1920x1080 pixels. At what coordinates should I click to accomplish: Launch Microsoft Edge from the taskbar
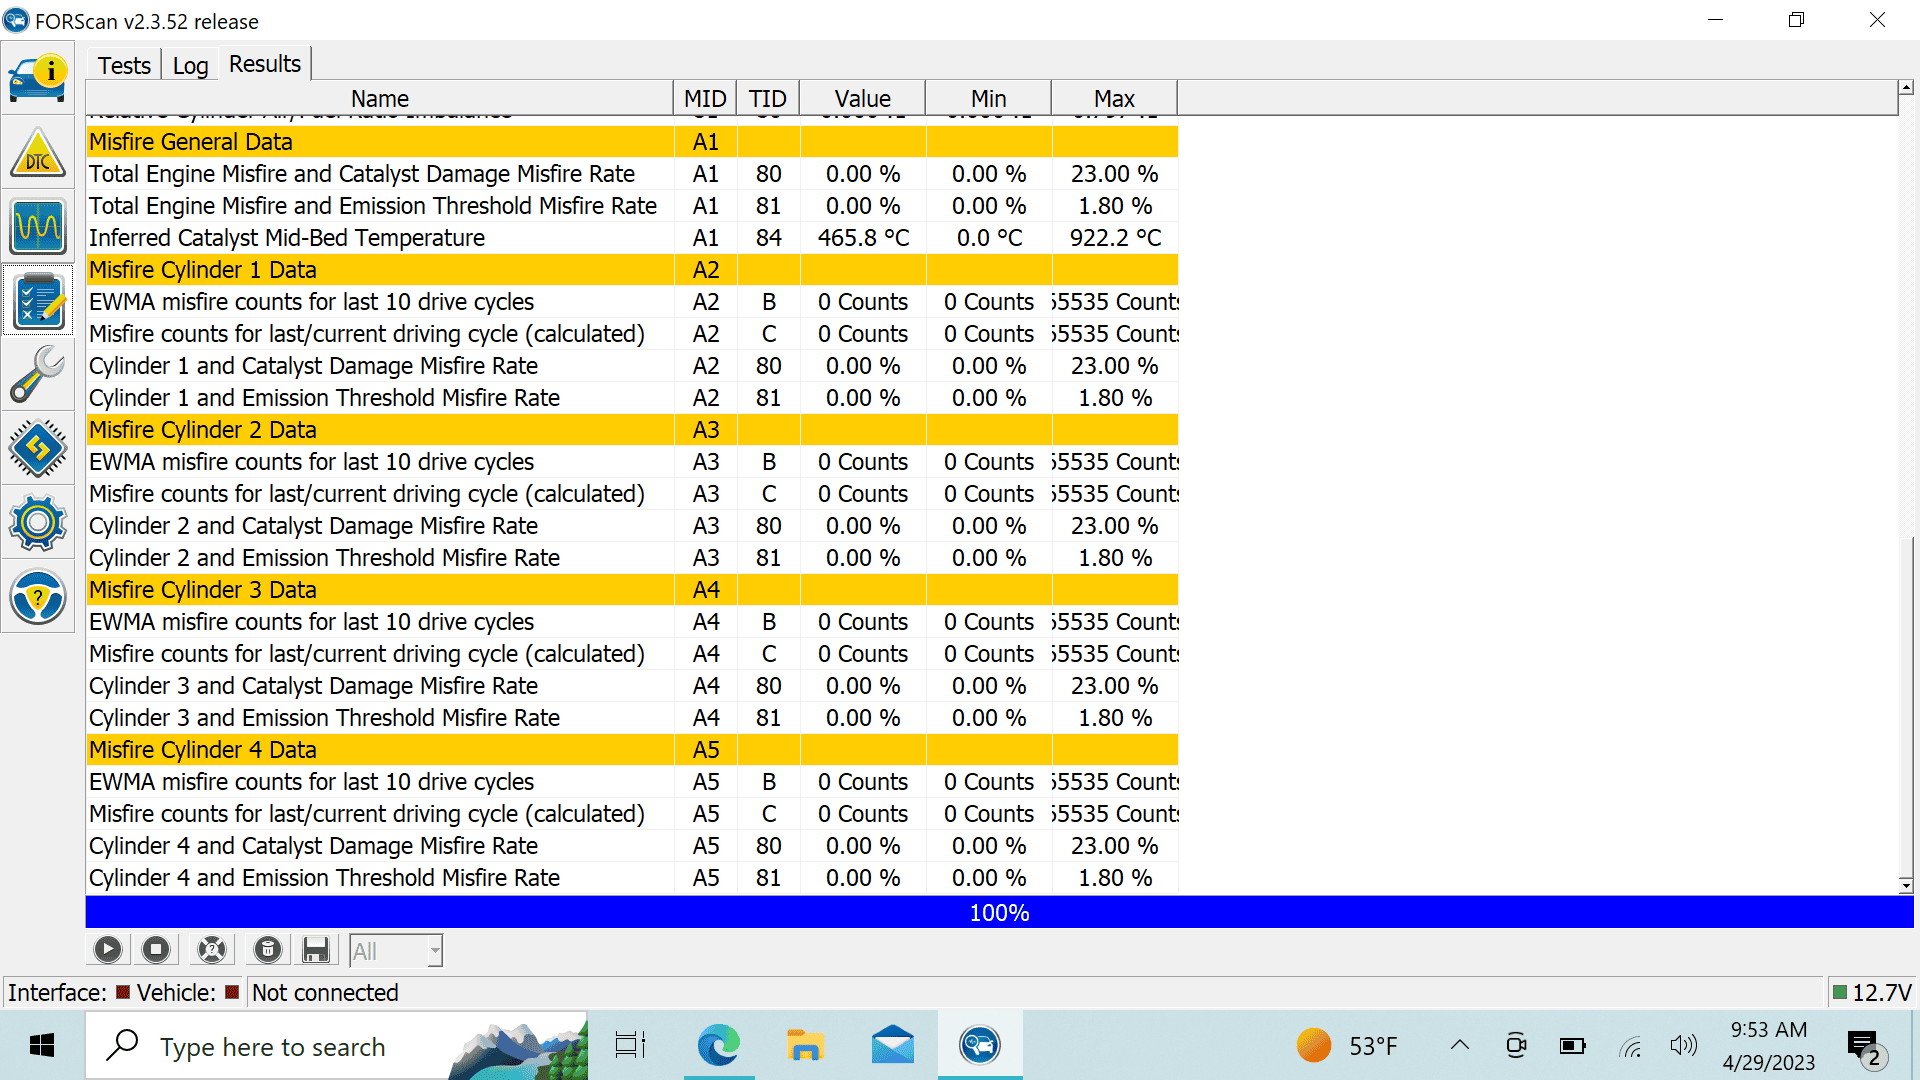719,1046
